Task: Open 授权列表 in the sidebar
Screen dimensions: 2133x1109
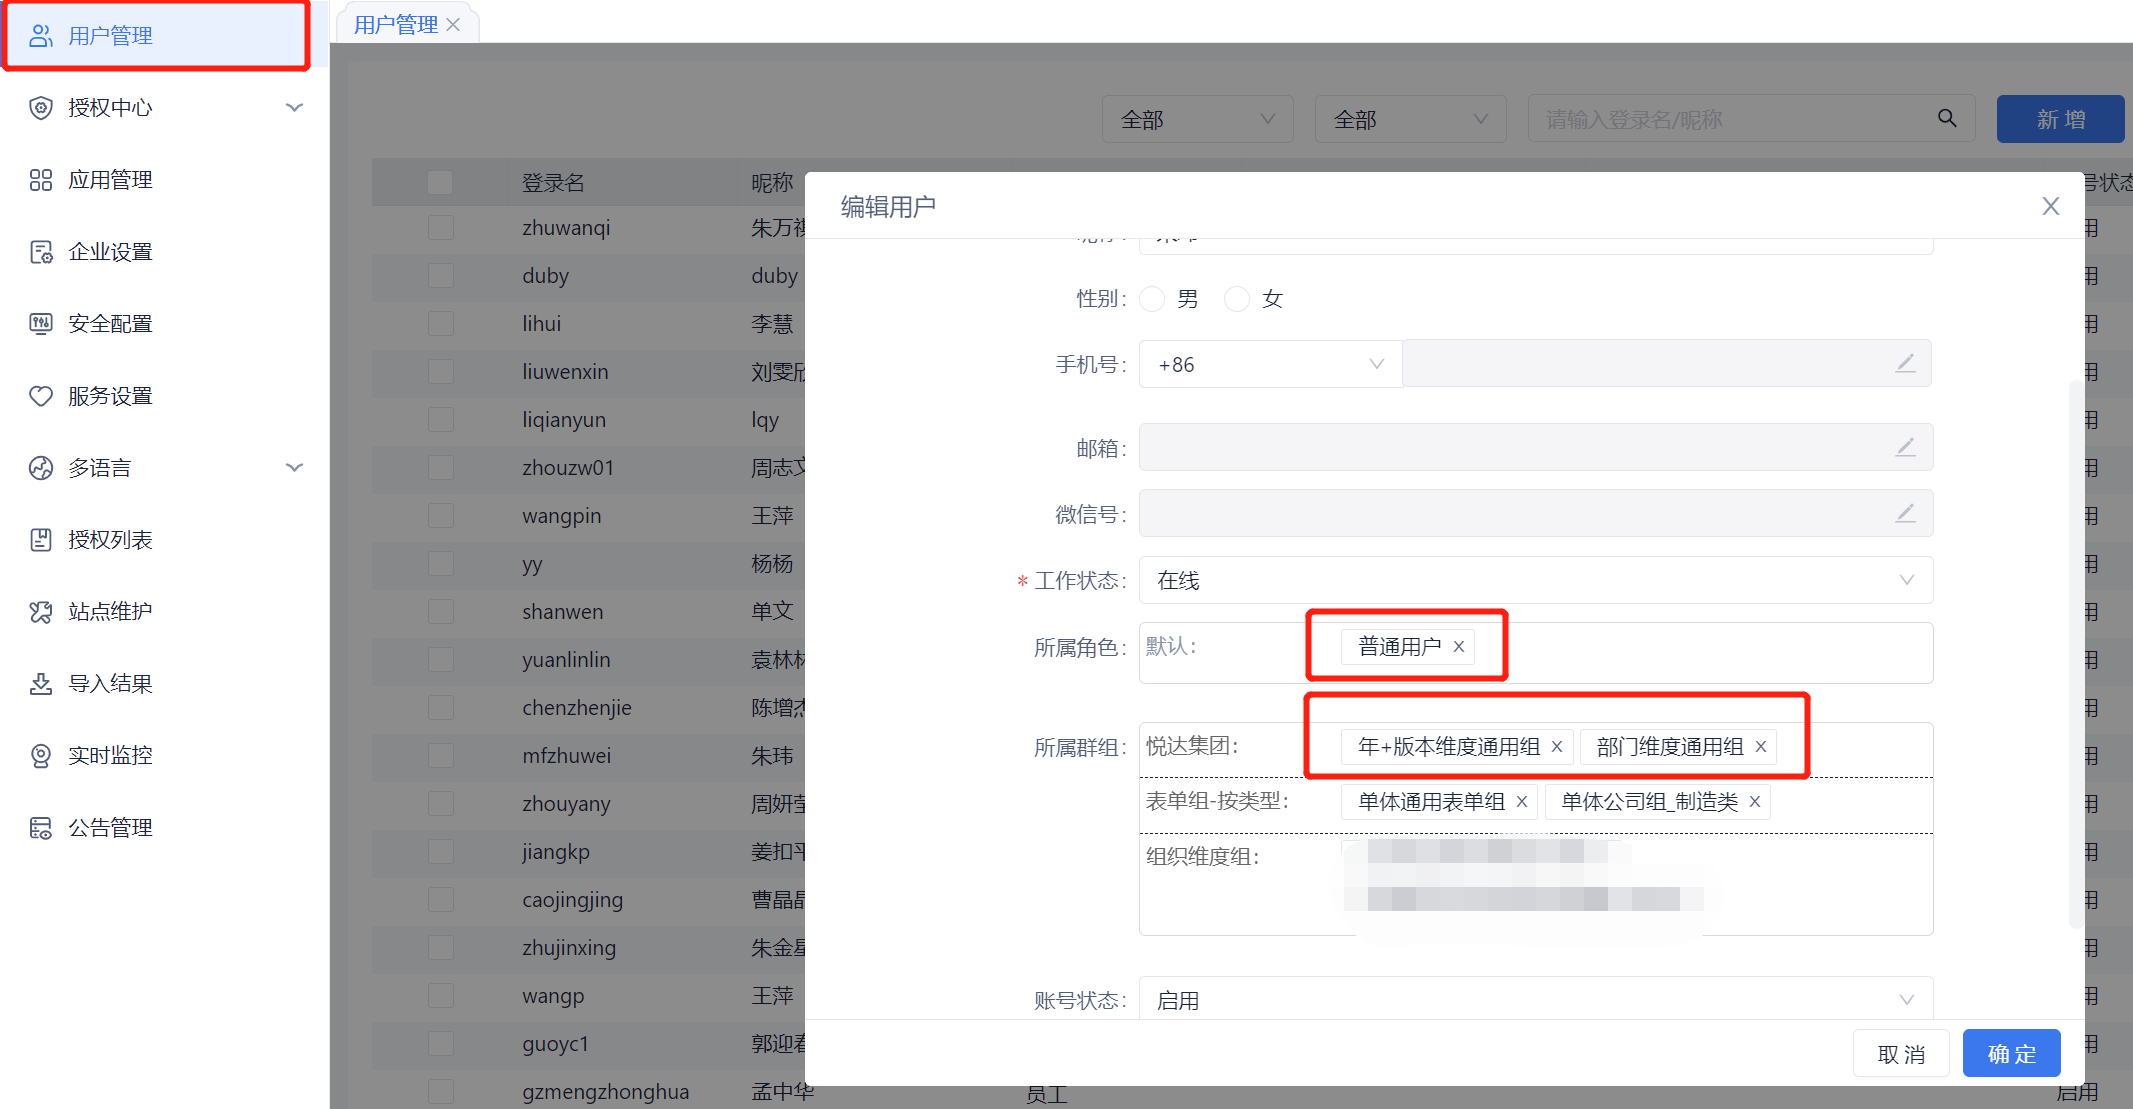Action: point(110,540)
